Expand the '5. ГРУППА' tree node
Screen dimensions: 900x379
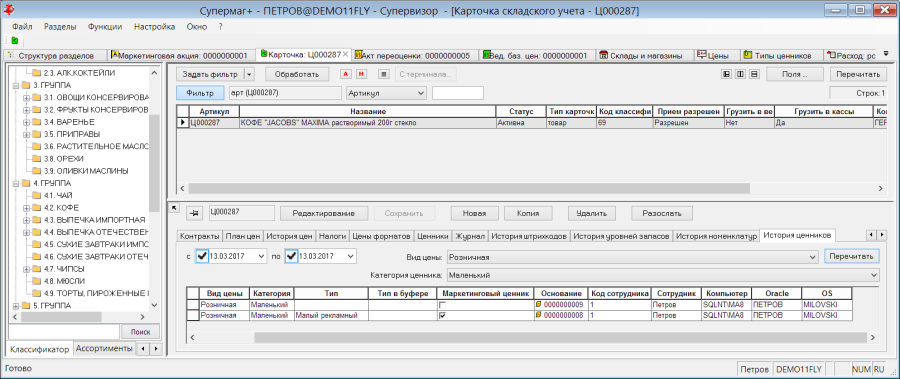pos(15,305)
